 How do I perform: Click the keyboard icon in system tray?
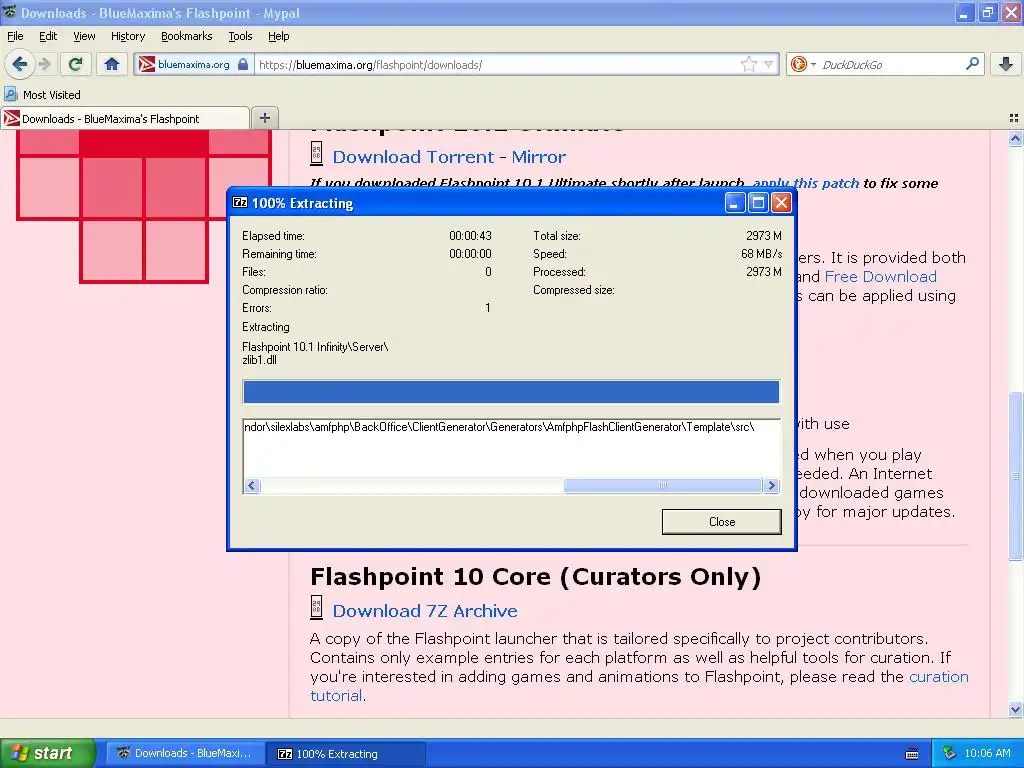click(x=912, y=754)
